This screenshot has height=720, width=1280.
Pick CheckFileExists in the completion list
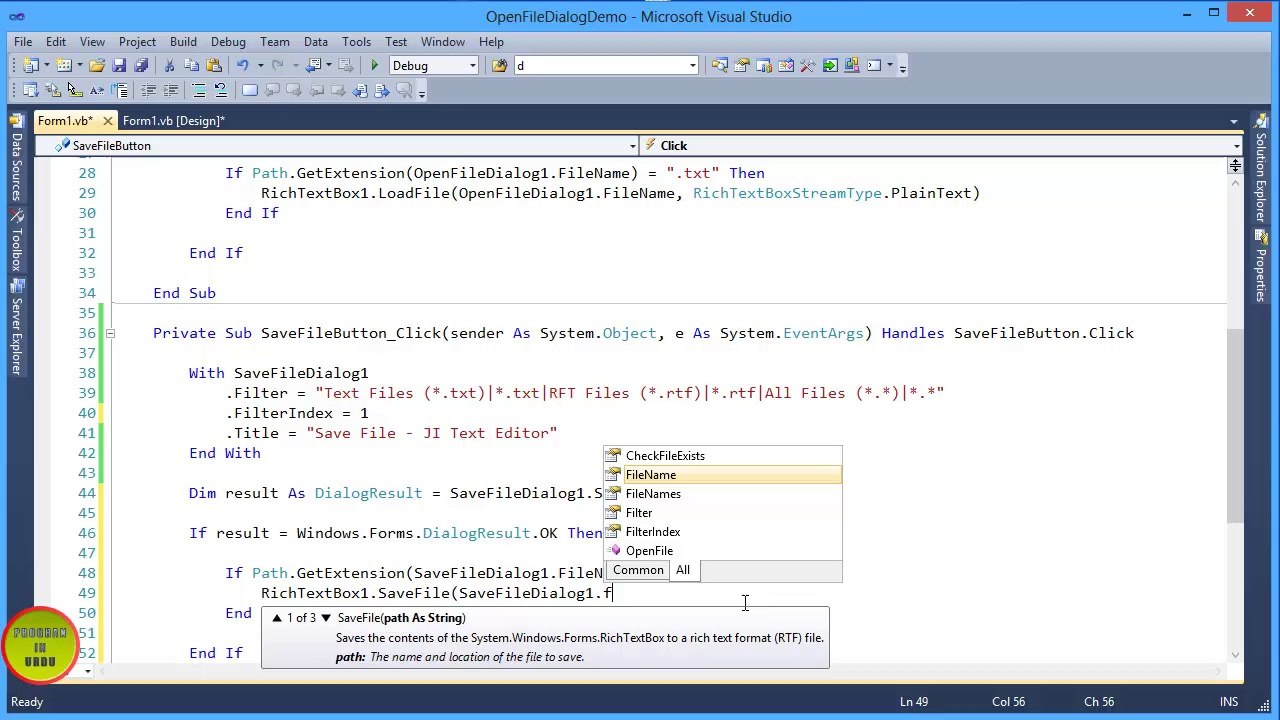(x=723, y=456)
